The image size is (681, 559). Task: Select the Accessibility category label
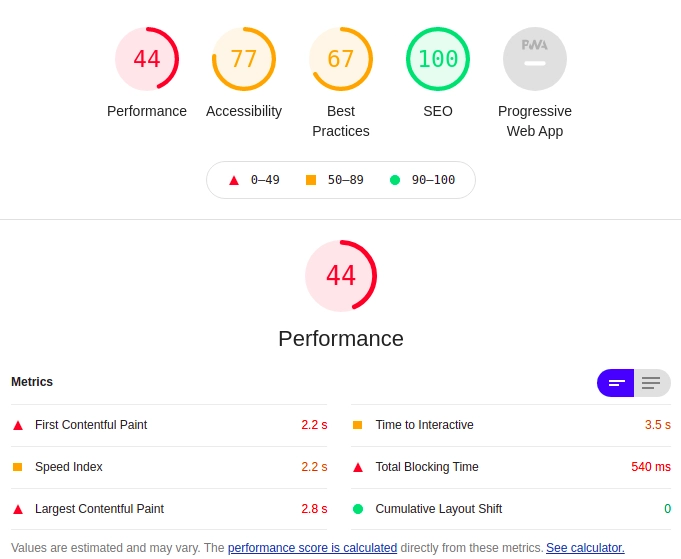click(x=244, y=111)
